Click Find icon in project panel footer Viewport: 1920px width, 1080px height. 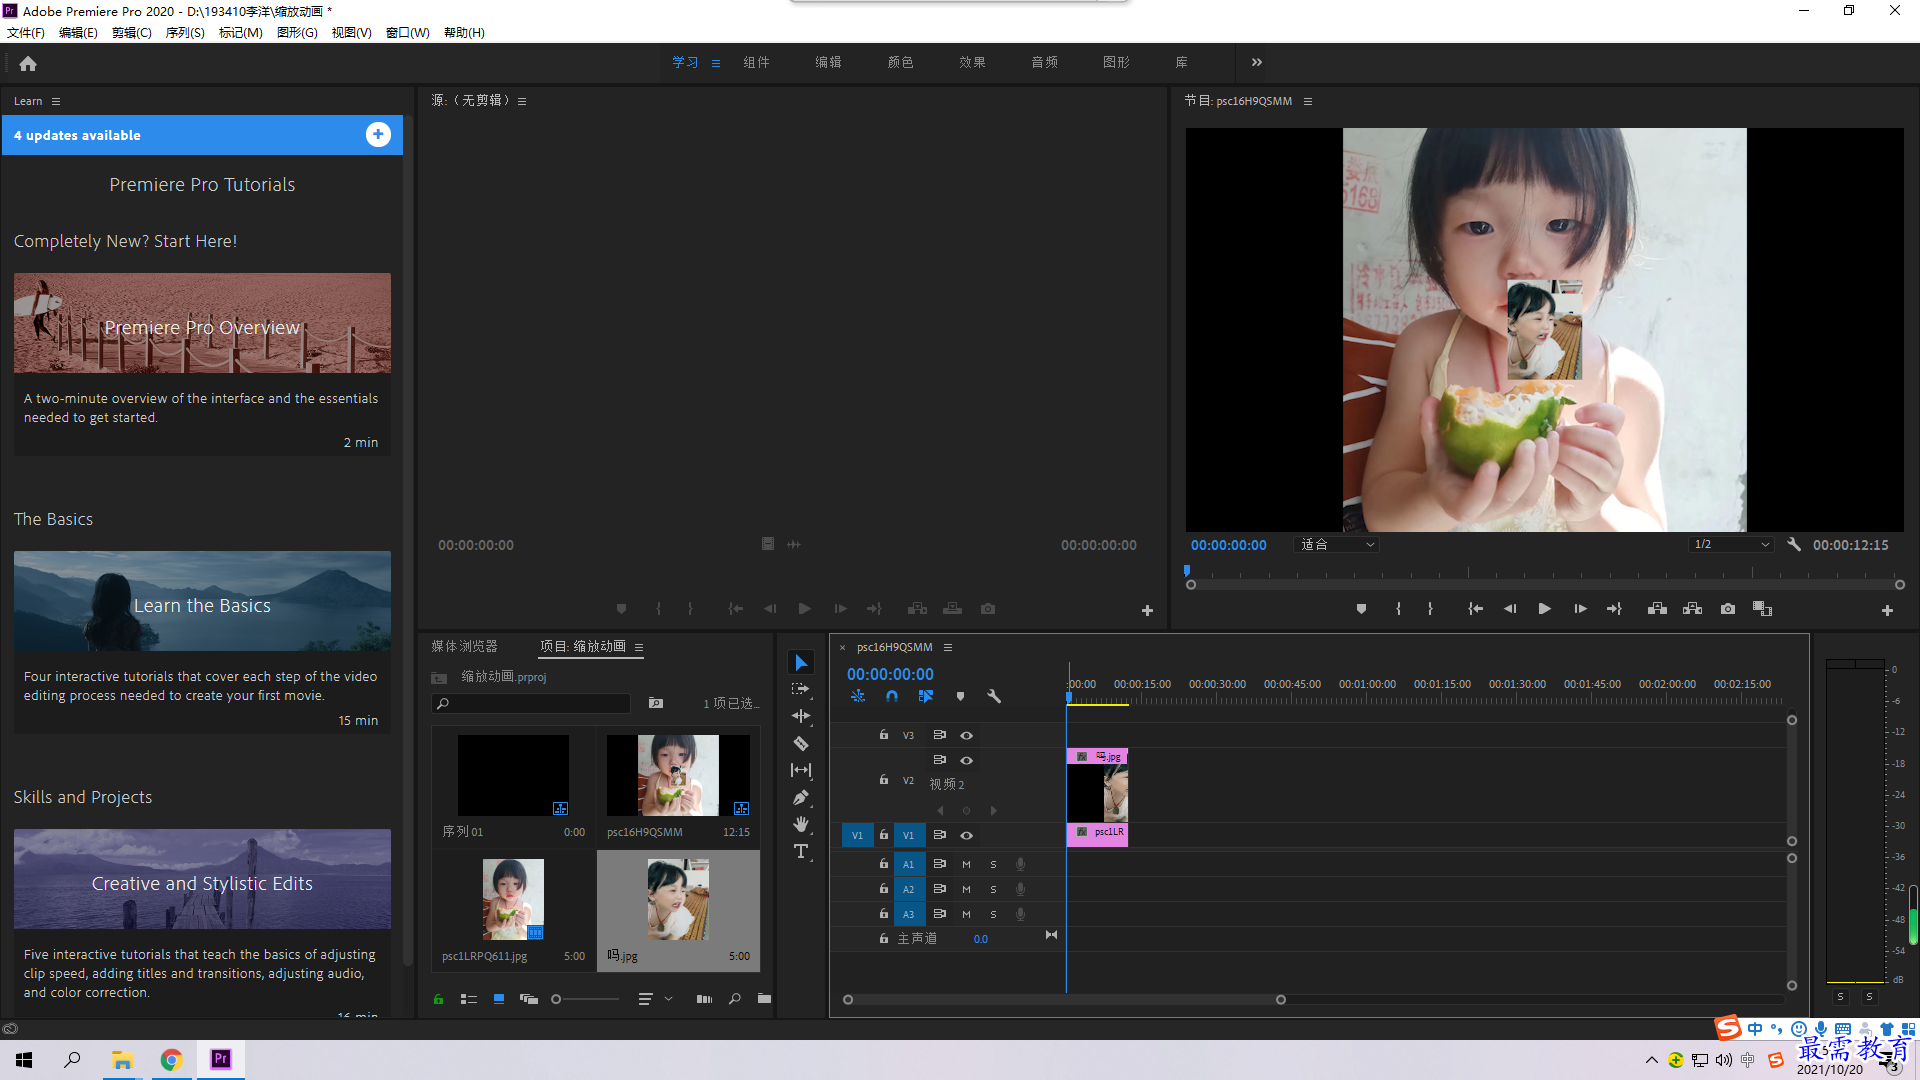point(735,999)
